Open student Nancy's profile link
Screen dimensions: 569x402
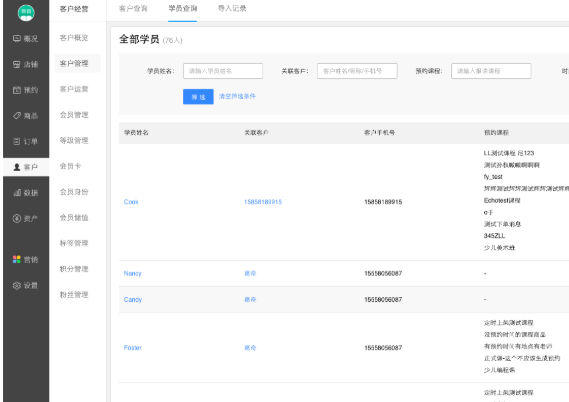tap(132, 274)
